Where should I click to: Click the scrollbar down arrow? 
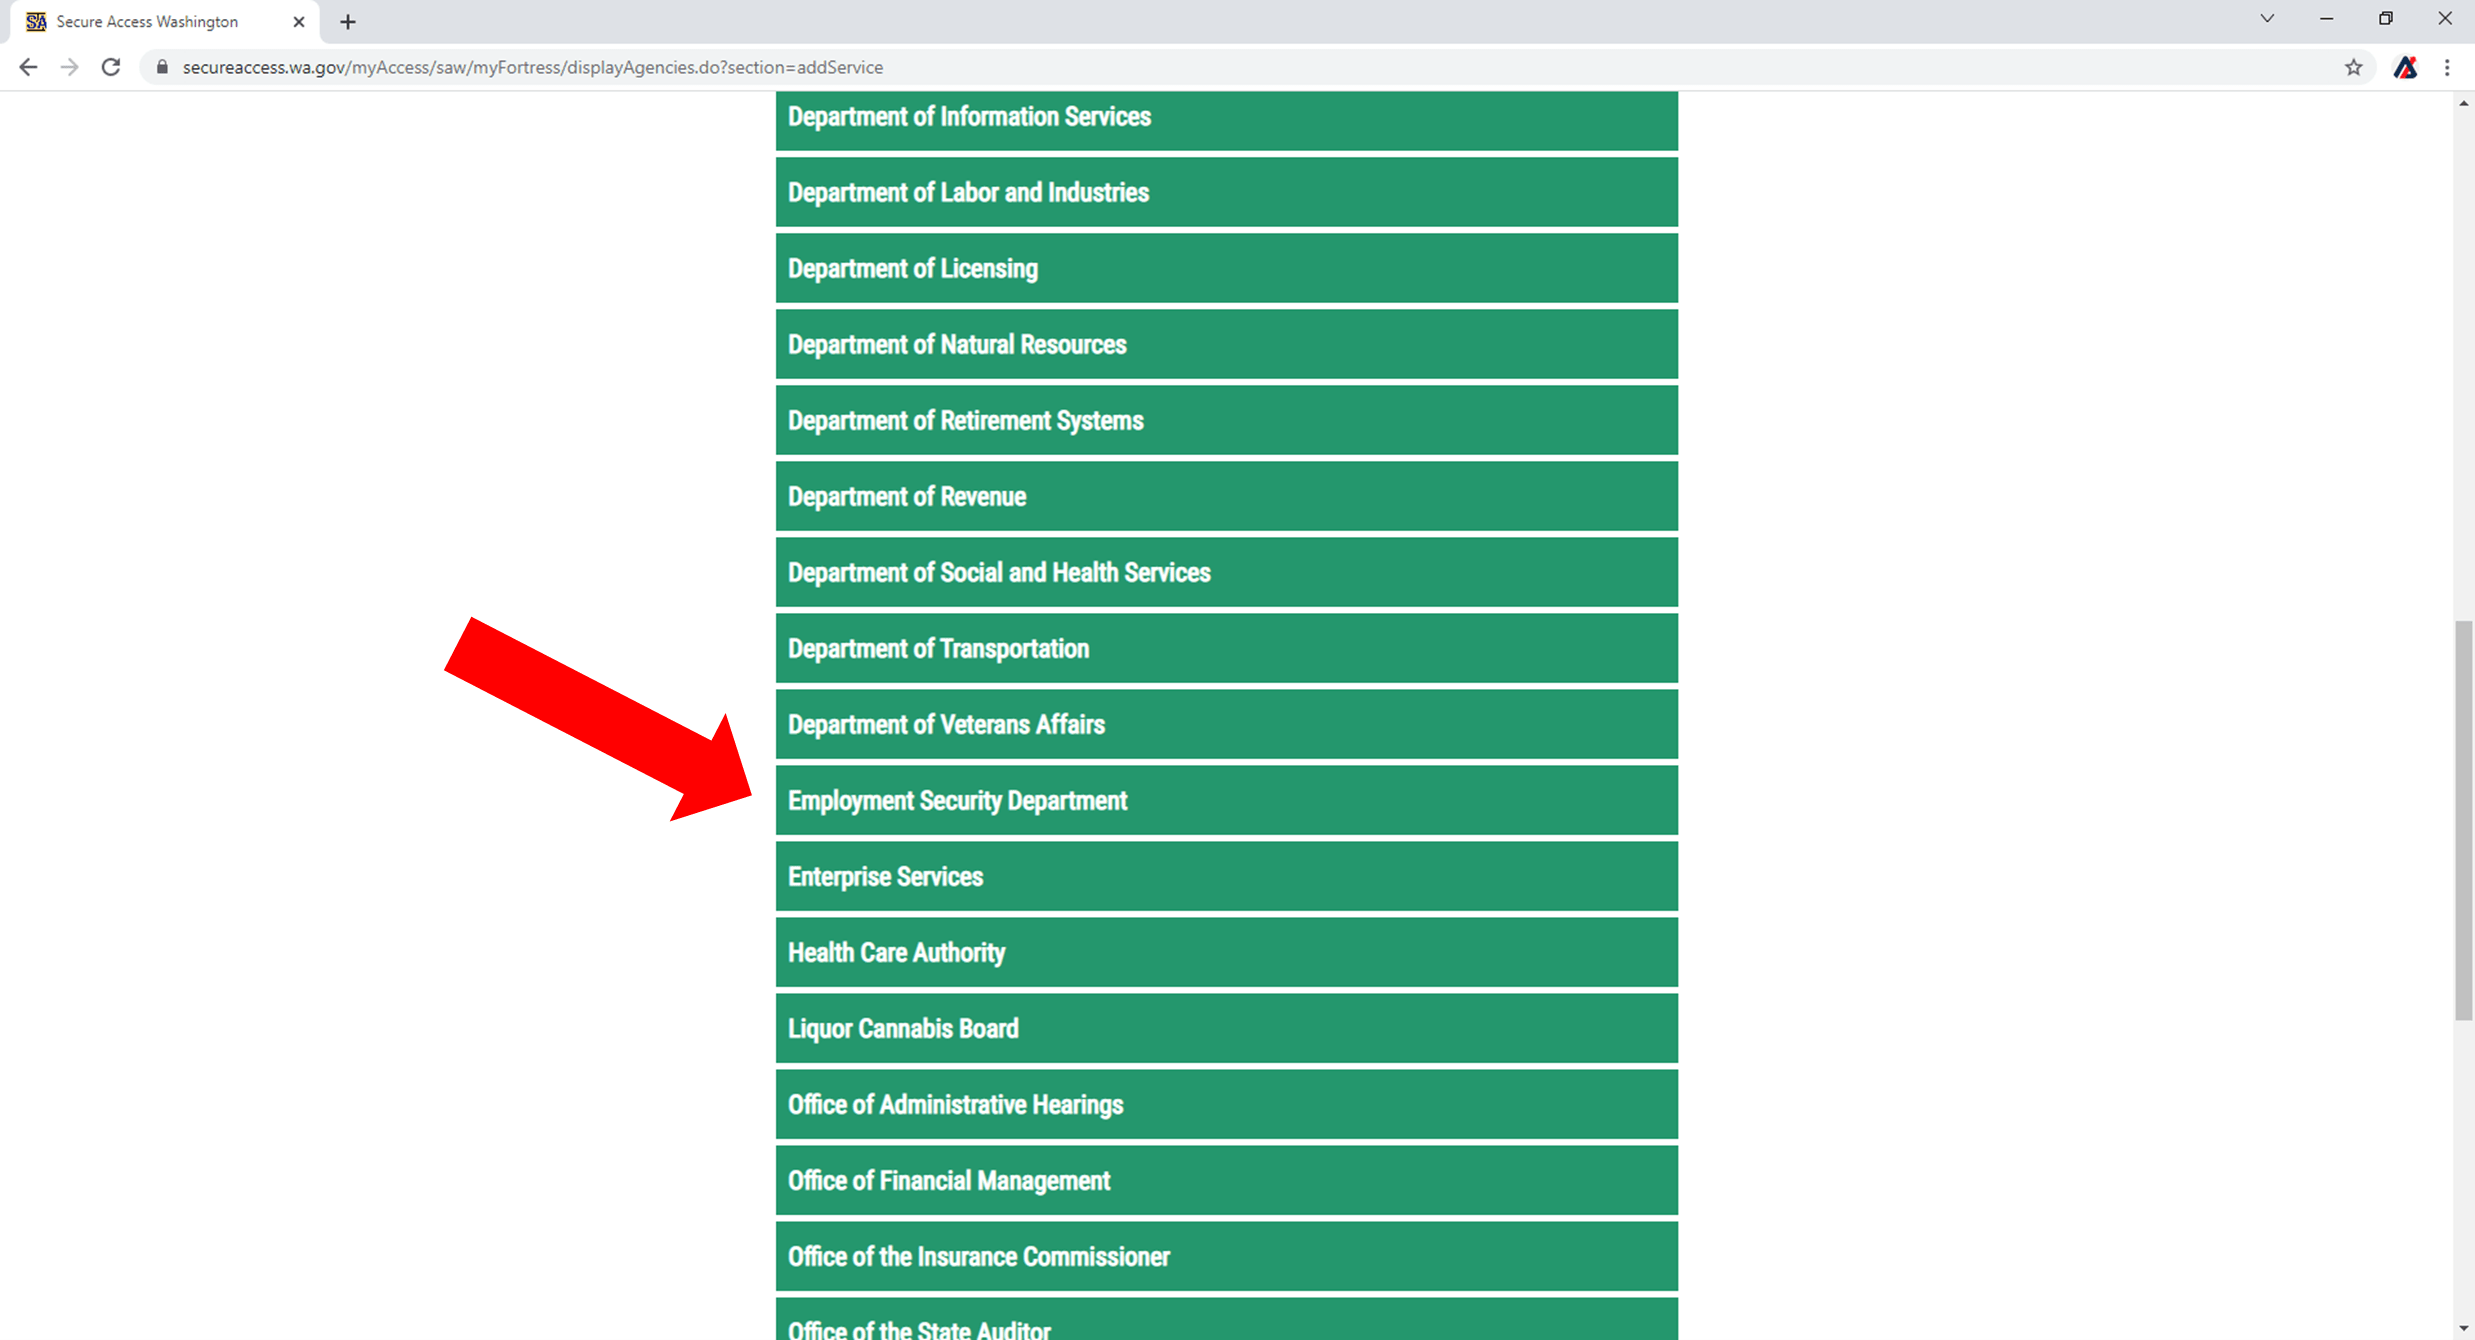point(2462,1328)
